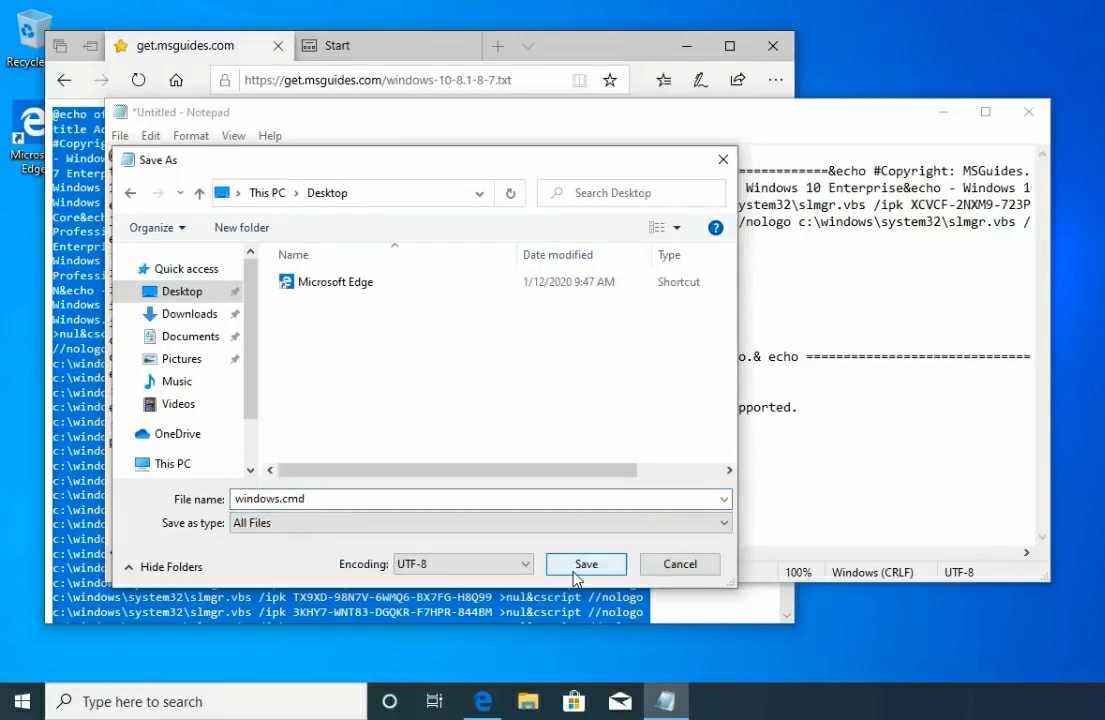The height and width of the screenshot is (720, 1105).
Task: Switch to the Start browser tab
Action: click(337, 46)
